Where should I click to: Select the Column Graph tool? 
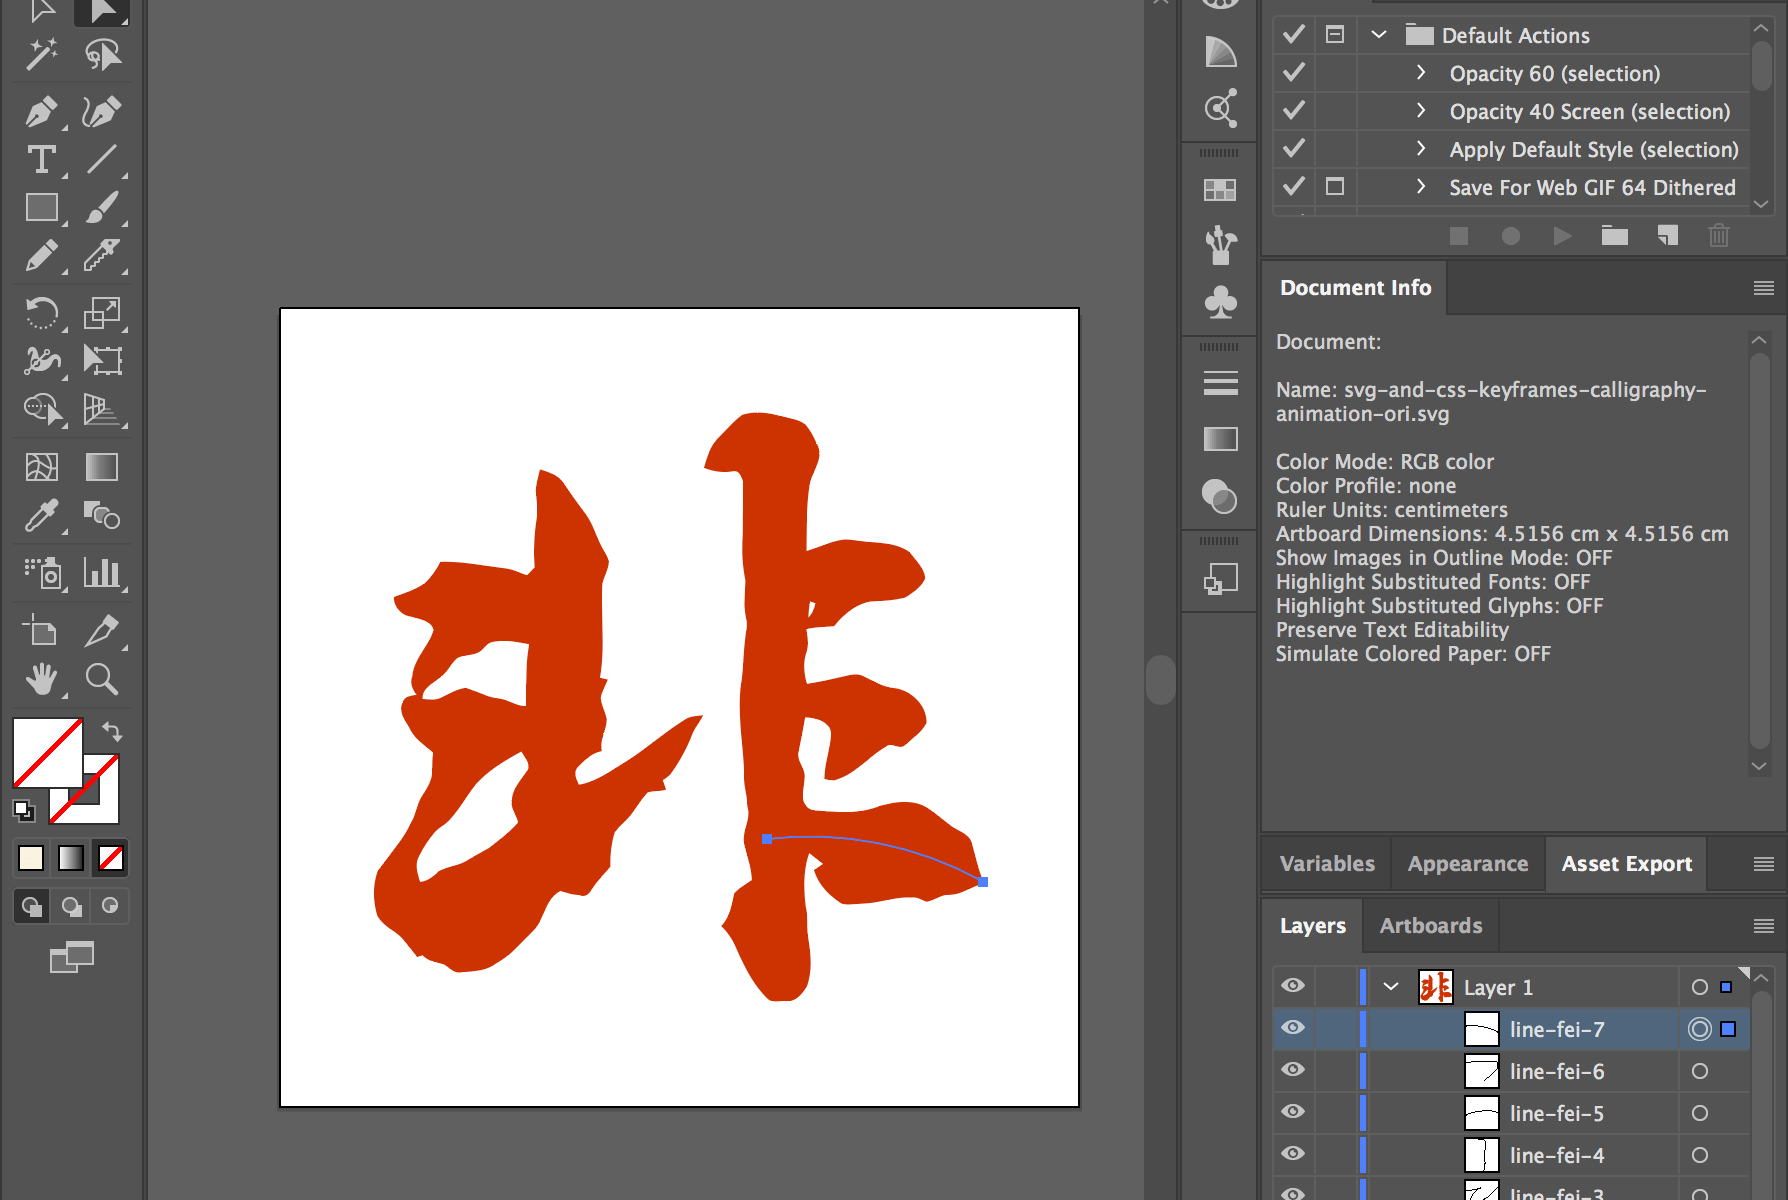(x=102, y=573)
